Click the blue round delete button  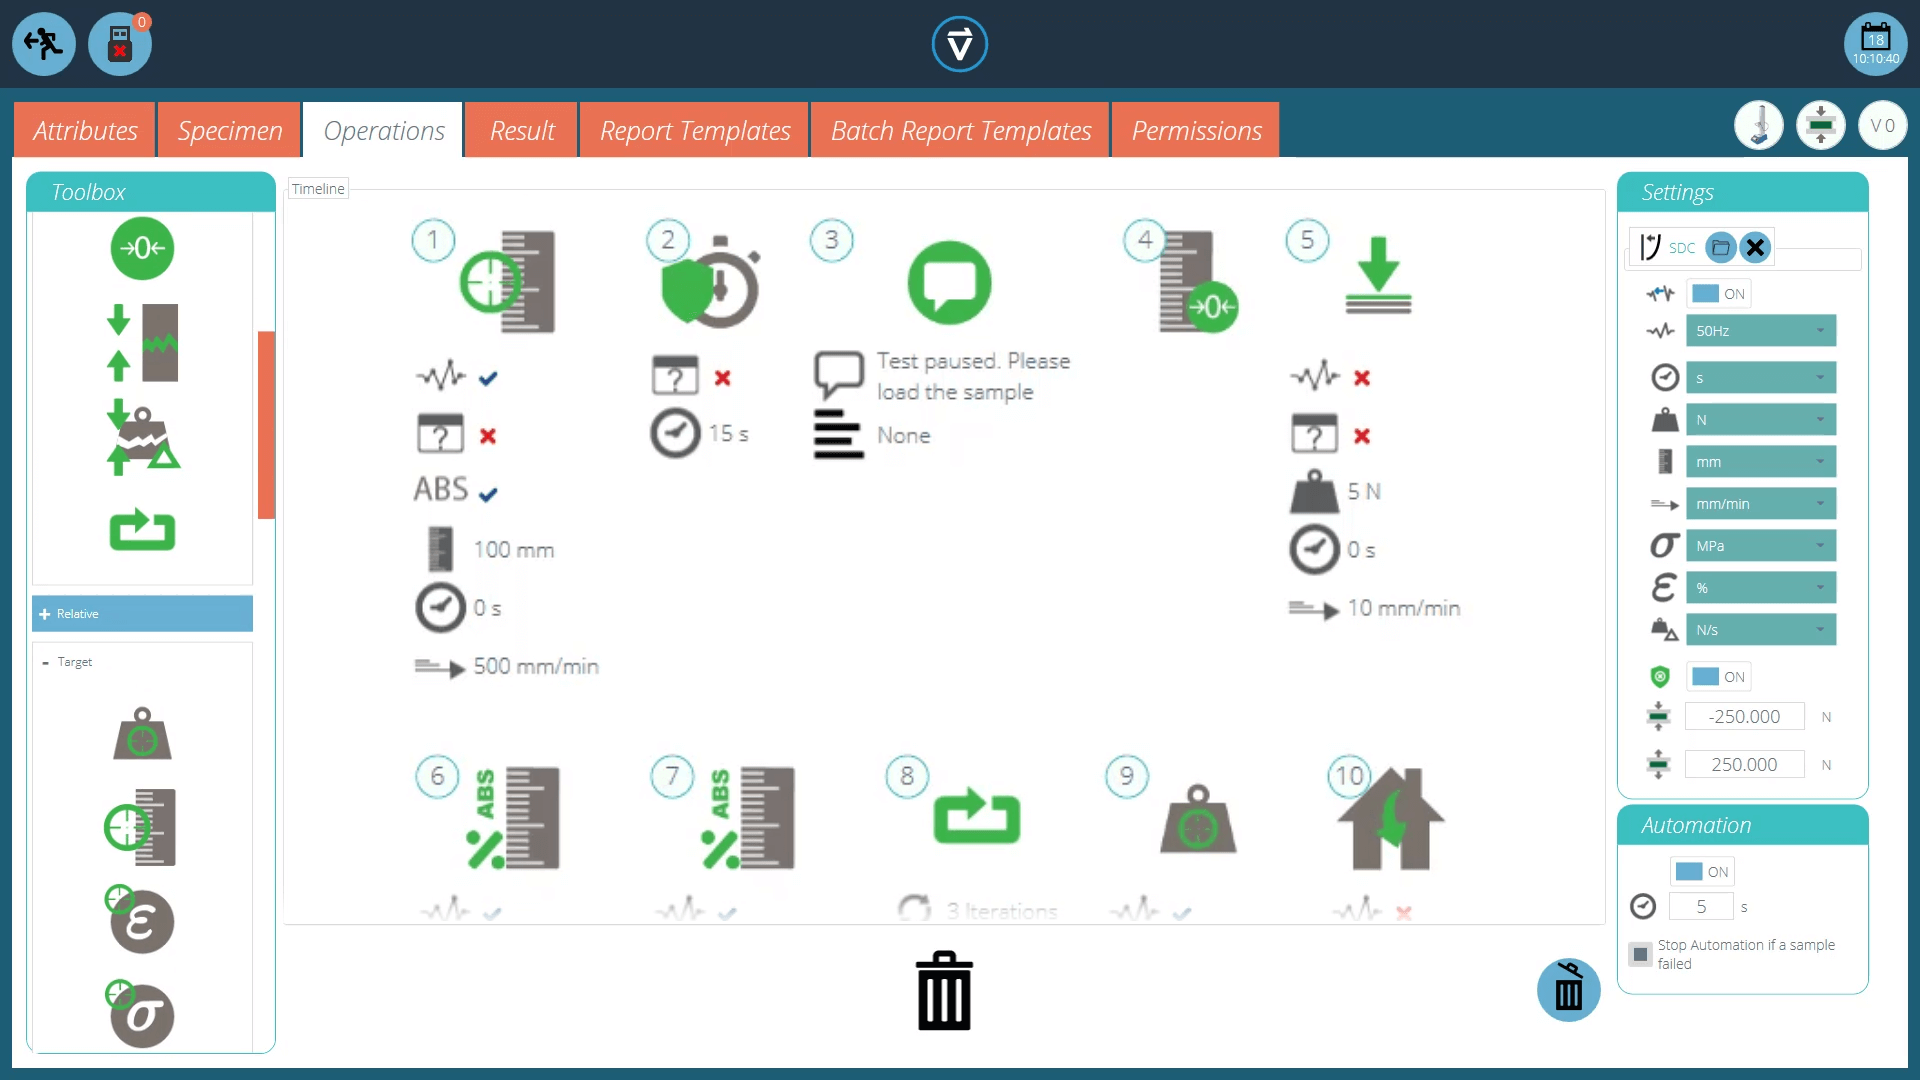[1569, 990]
